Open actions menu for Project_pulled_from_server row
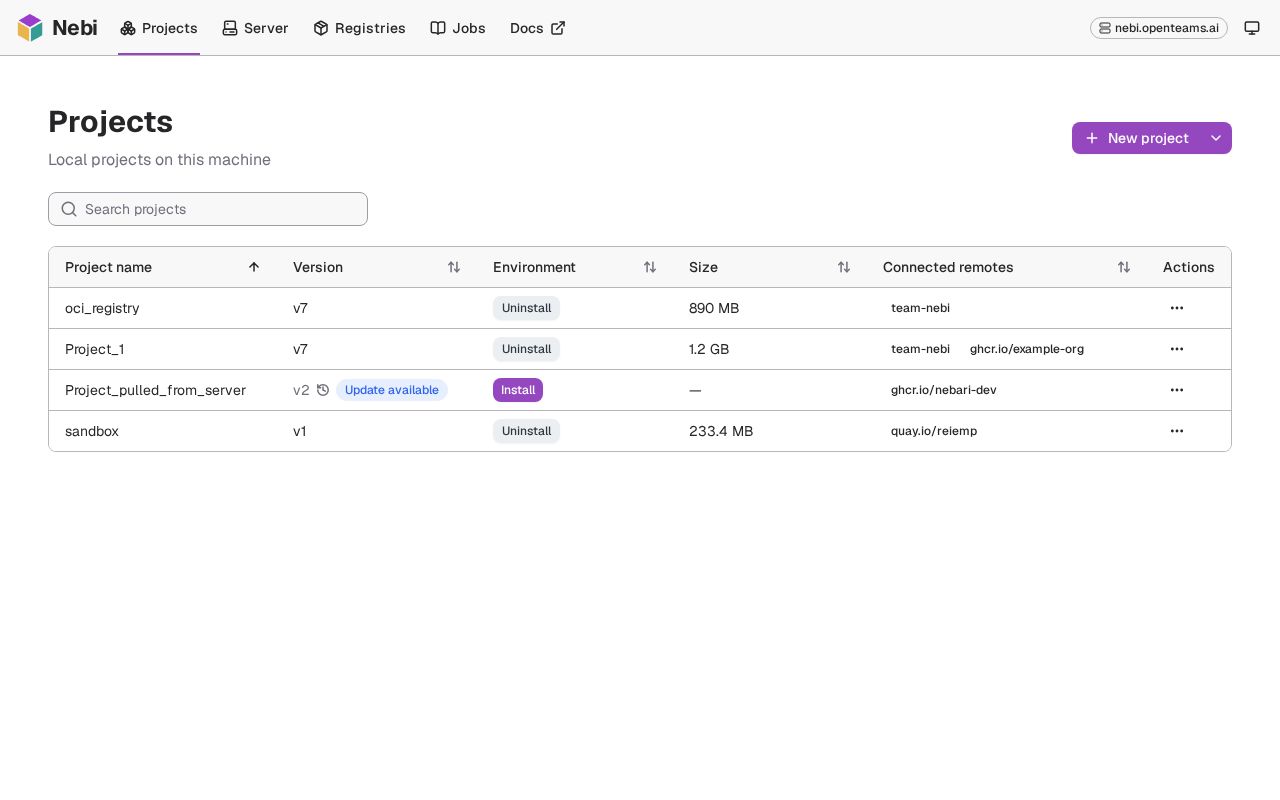The width and height of the screenshot is (1280, 800). pyautogui.click(x=1177, y=390)
